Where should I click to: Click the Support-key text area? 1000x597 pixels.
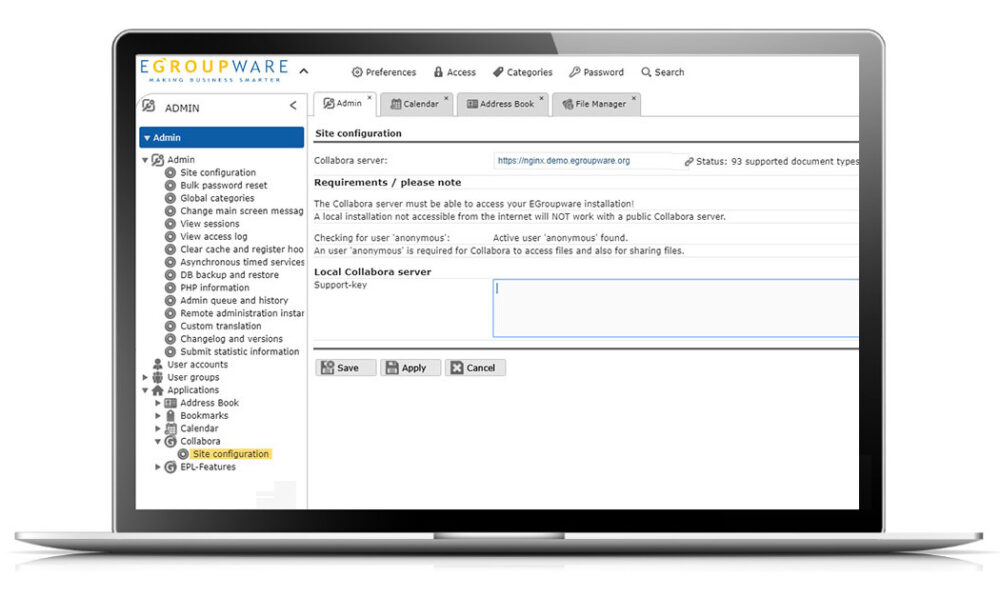pos(675,308)
